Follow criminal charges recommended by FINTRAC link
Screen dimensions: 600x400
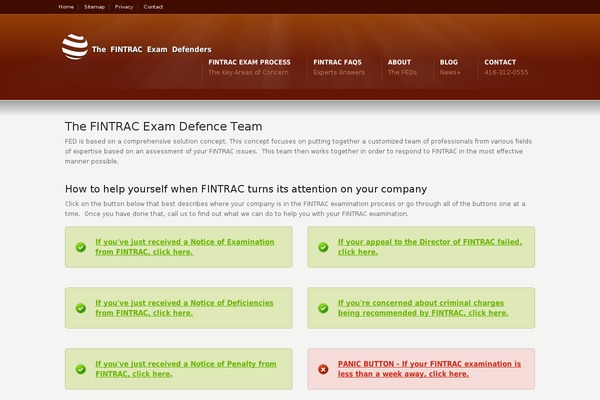click(x=423, y=308)
